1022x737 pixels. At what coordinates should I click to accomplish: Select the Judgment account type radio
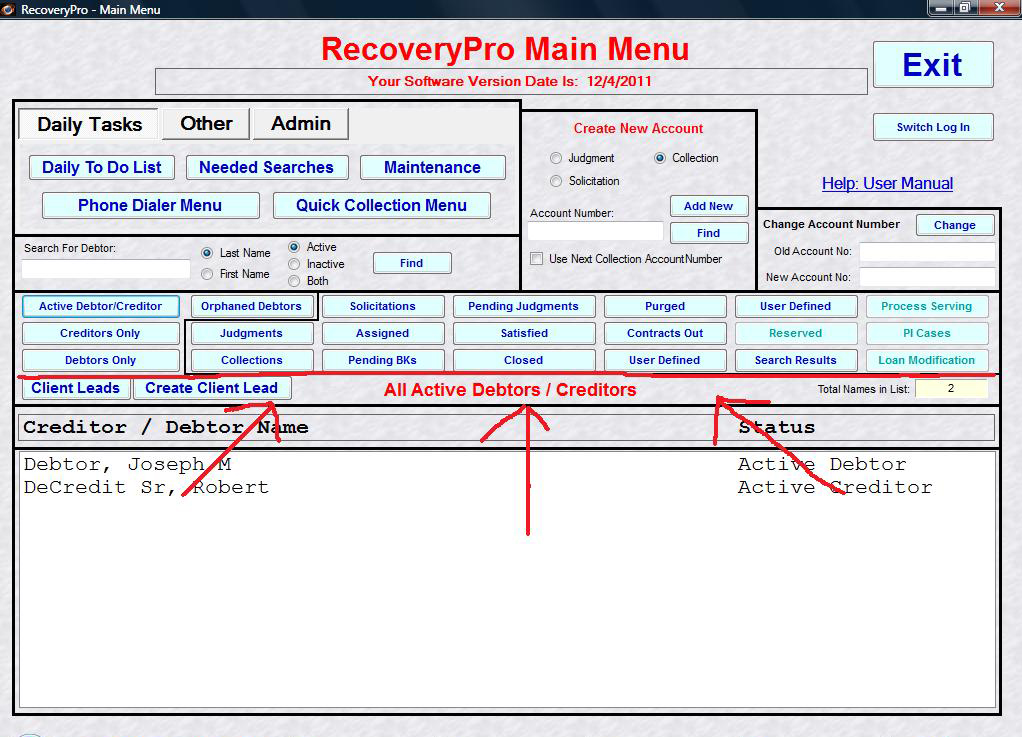[x=556, y=158]
